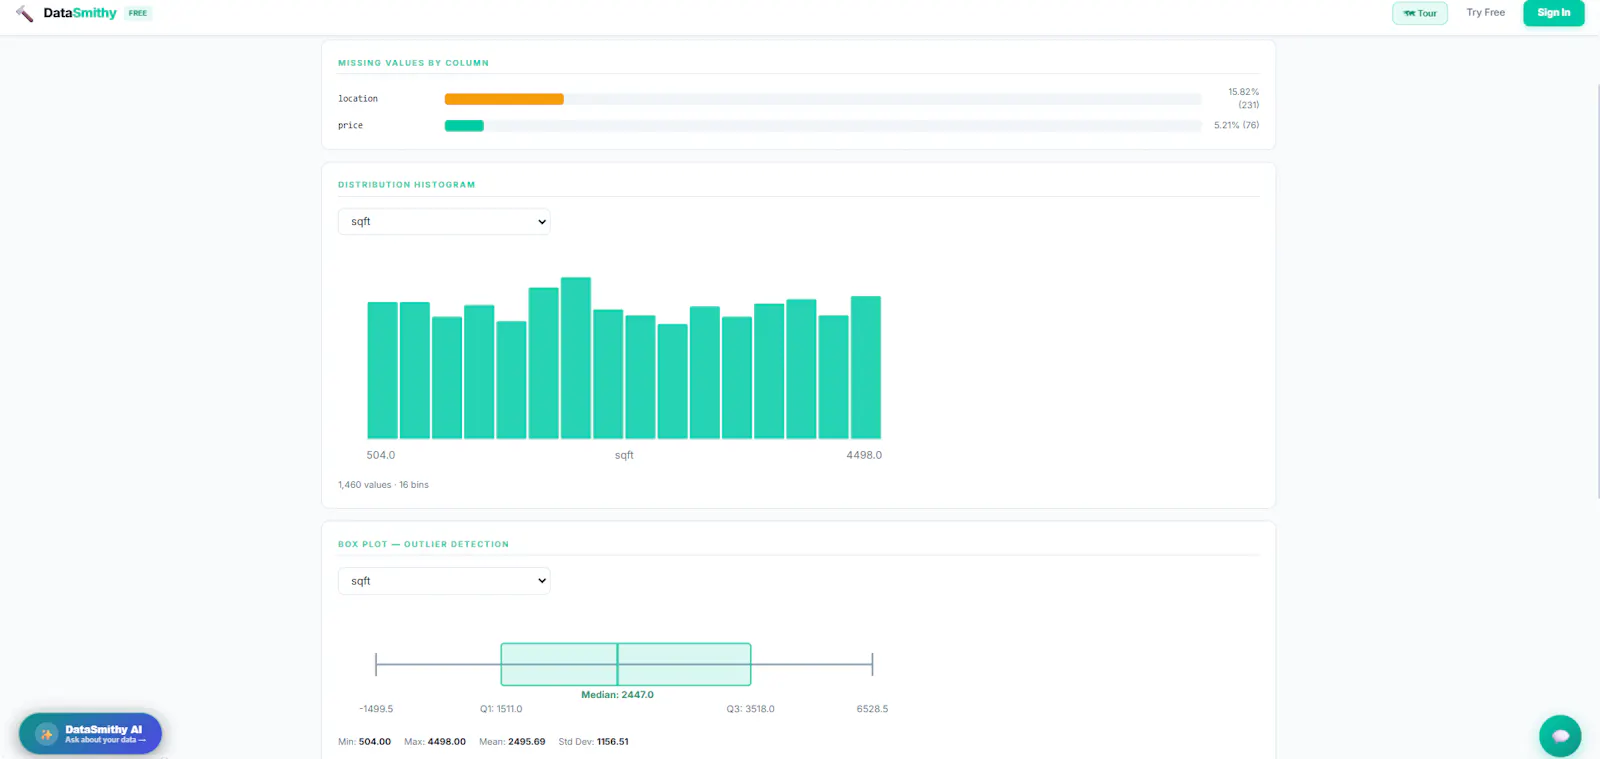Click the DataSmithy brand name
This screenshot has width=1600, height=759.
point(80,13)
